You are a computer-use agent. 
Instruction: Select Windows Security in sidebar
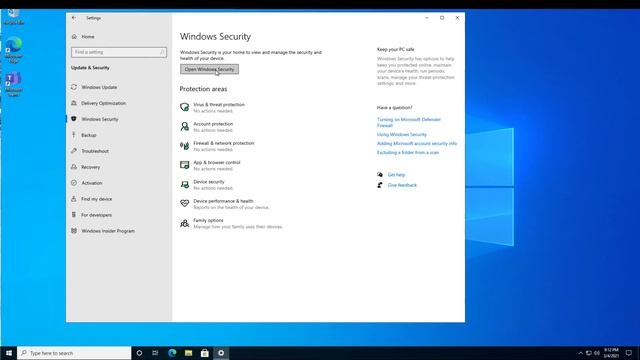coord(100,119)
